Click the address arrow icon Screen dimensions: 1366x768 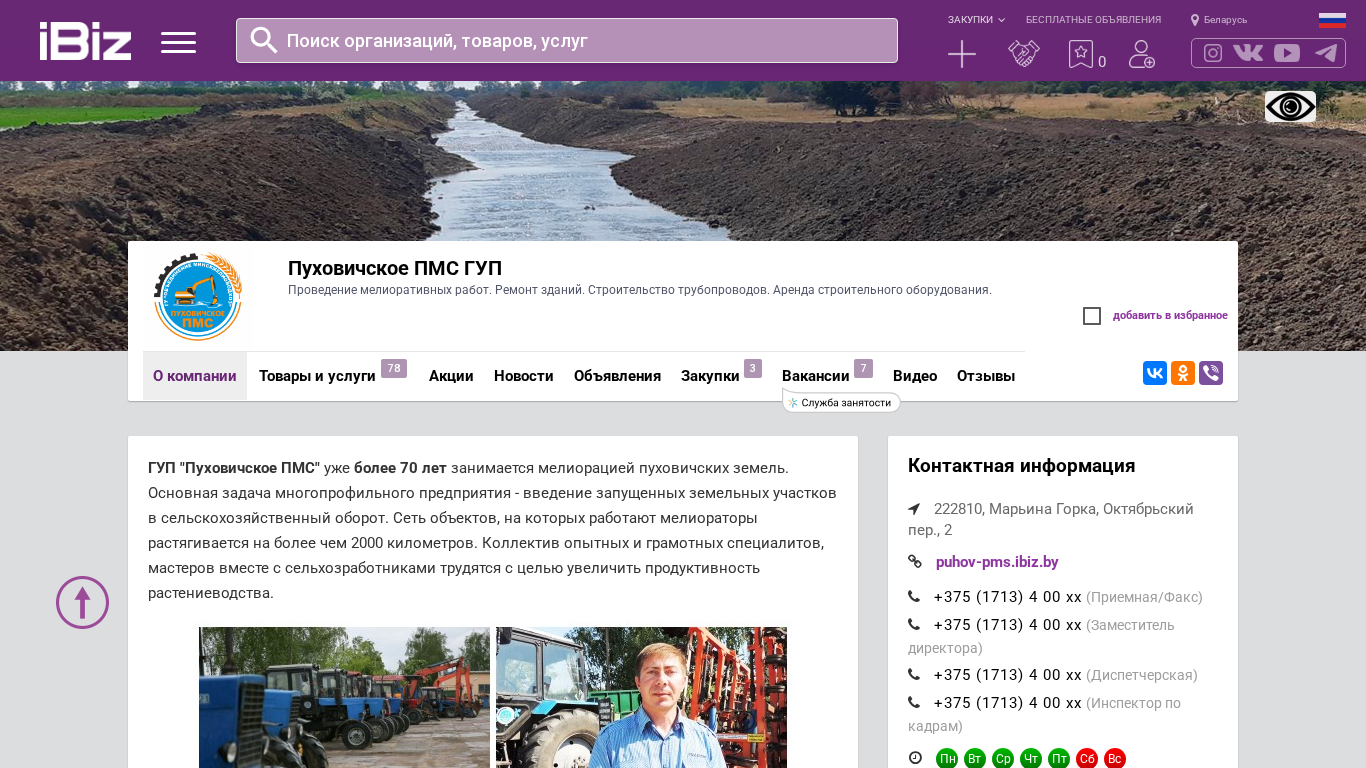(914, 509)
